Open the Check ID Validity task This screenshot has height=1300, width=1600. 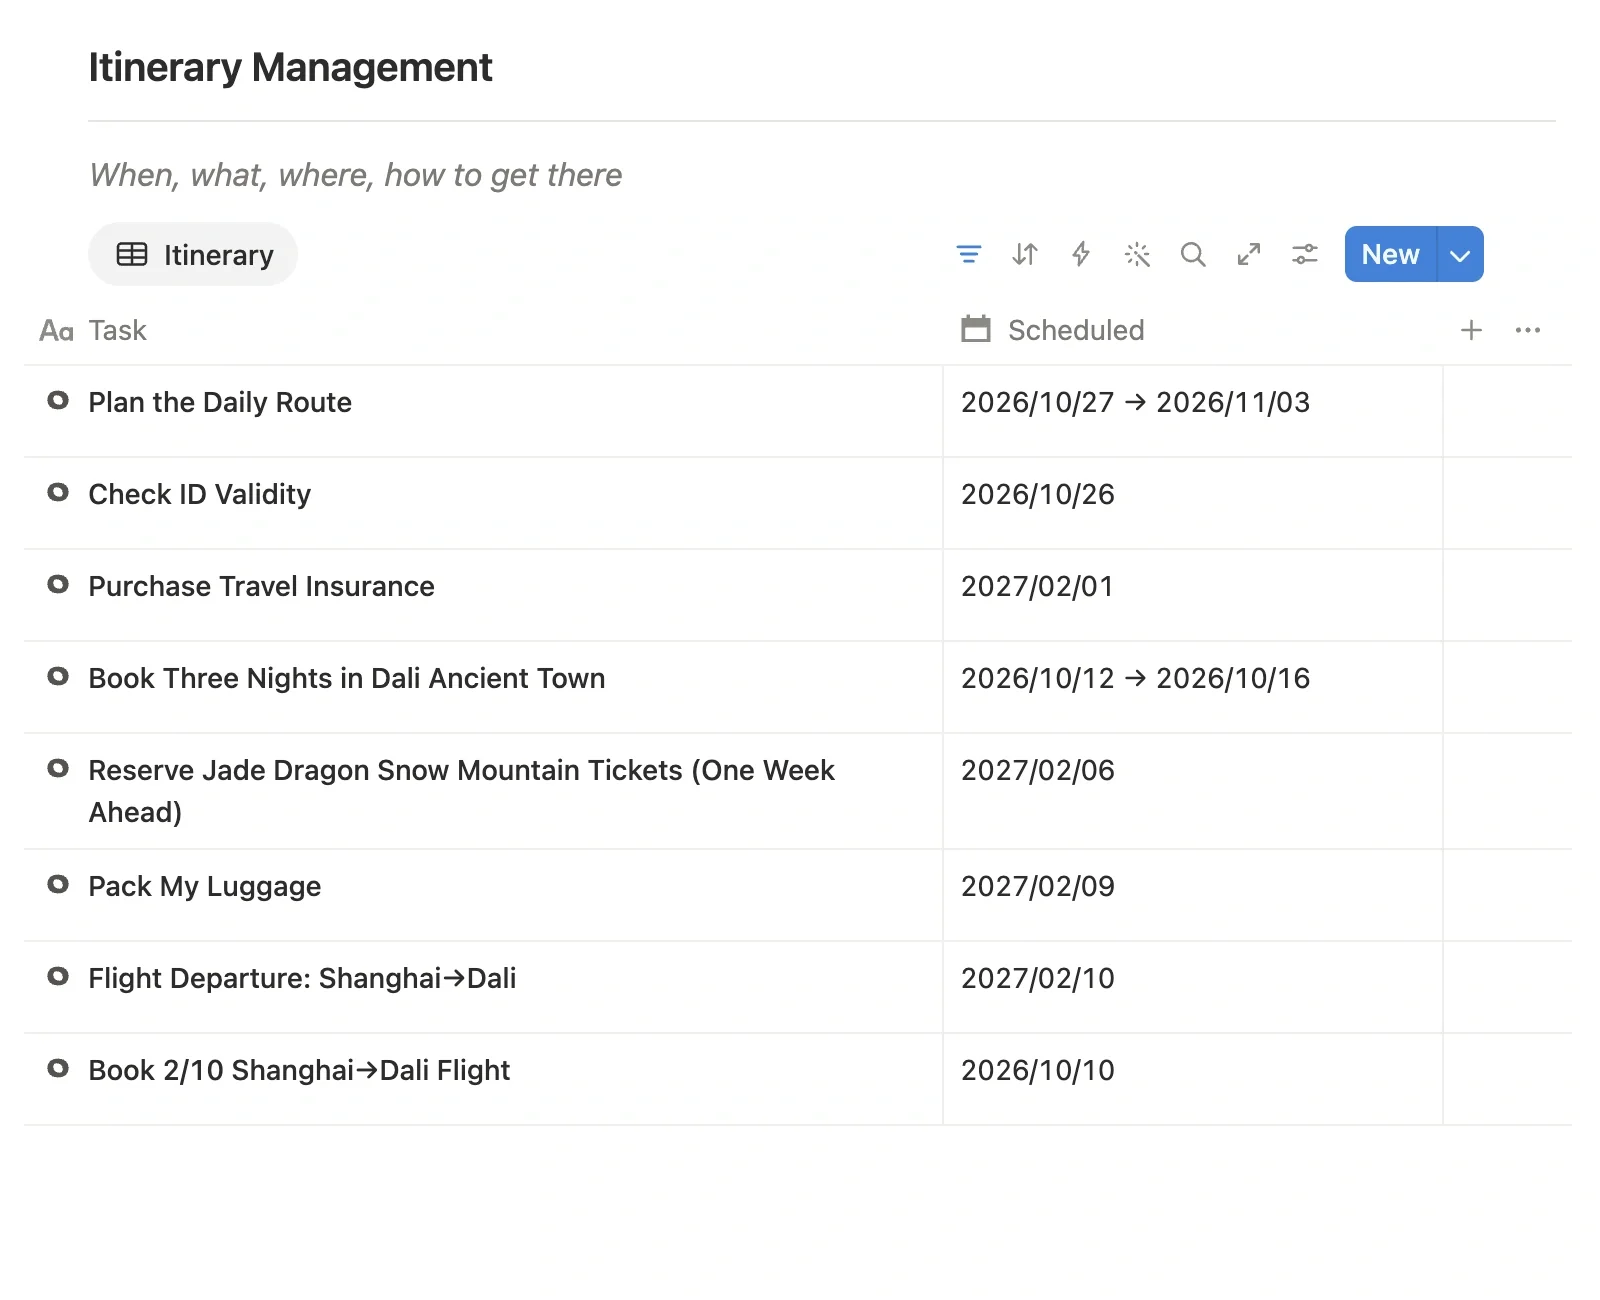[x=200, y=494]
